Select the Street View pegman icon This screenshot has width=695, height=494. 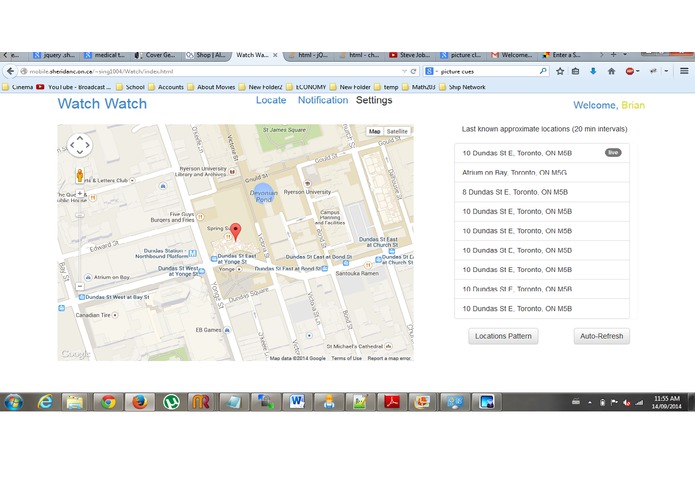[80, 175]
